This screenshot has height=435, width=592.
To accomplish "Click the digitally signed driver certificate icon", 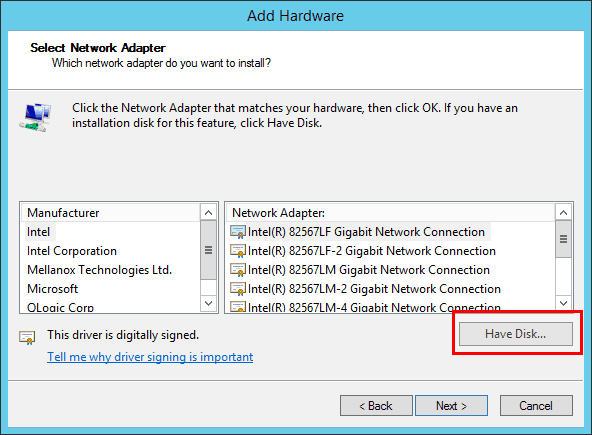I will [27, 337].
